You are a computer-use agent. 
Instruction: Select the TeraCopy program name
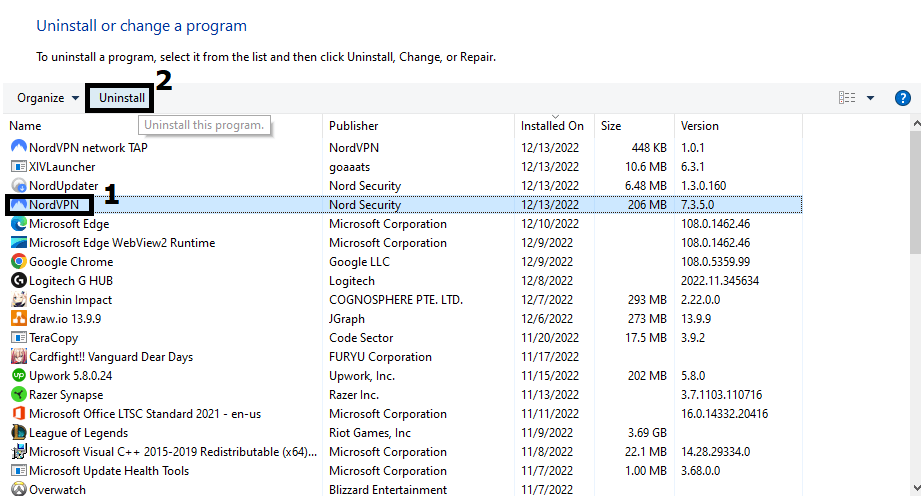click(x=53, y=338)
